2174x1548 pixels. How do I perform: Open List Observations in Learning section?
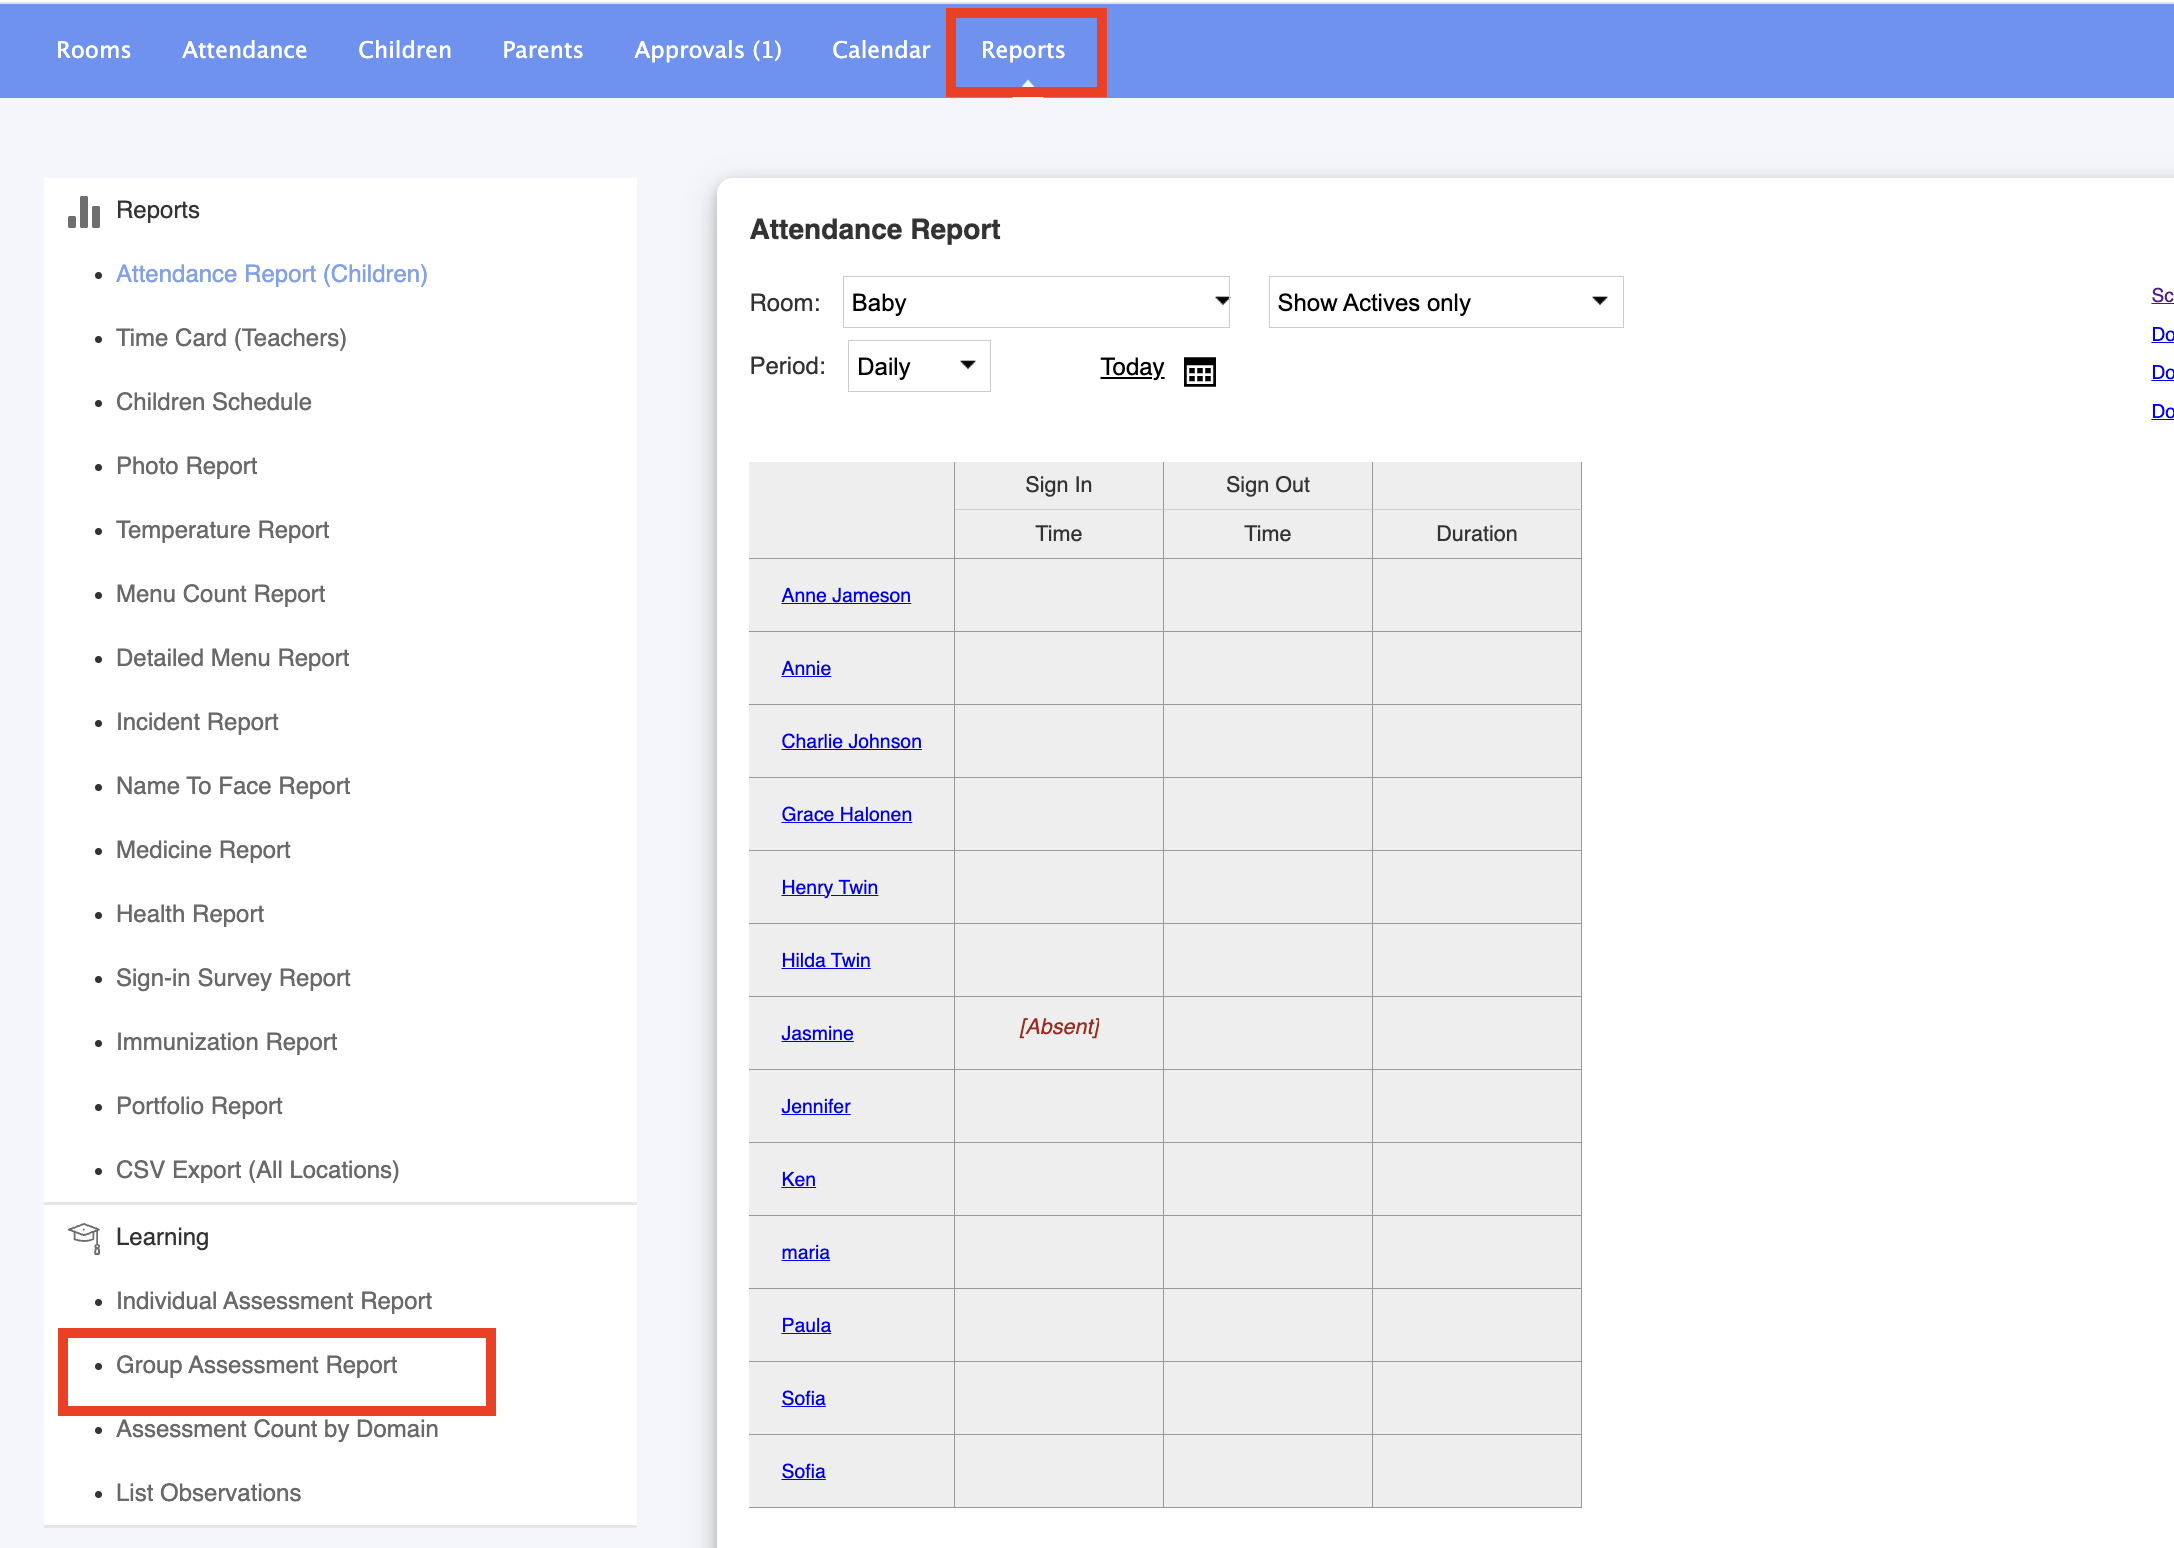pyautogui.click(x=208, y=1493)
